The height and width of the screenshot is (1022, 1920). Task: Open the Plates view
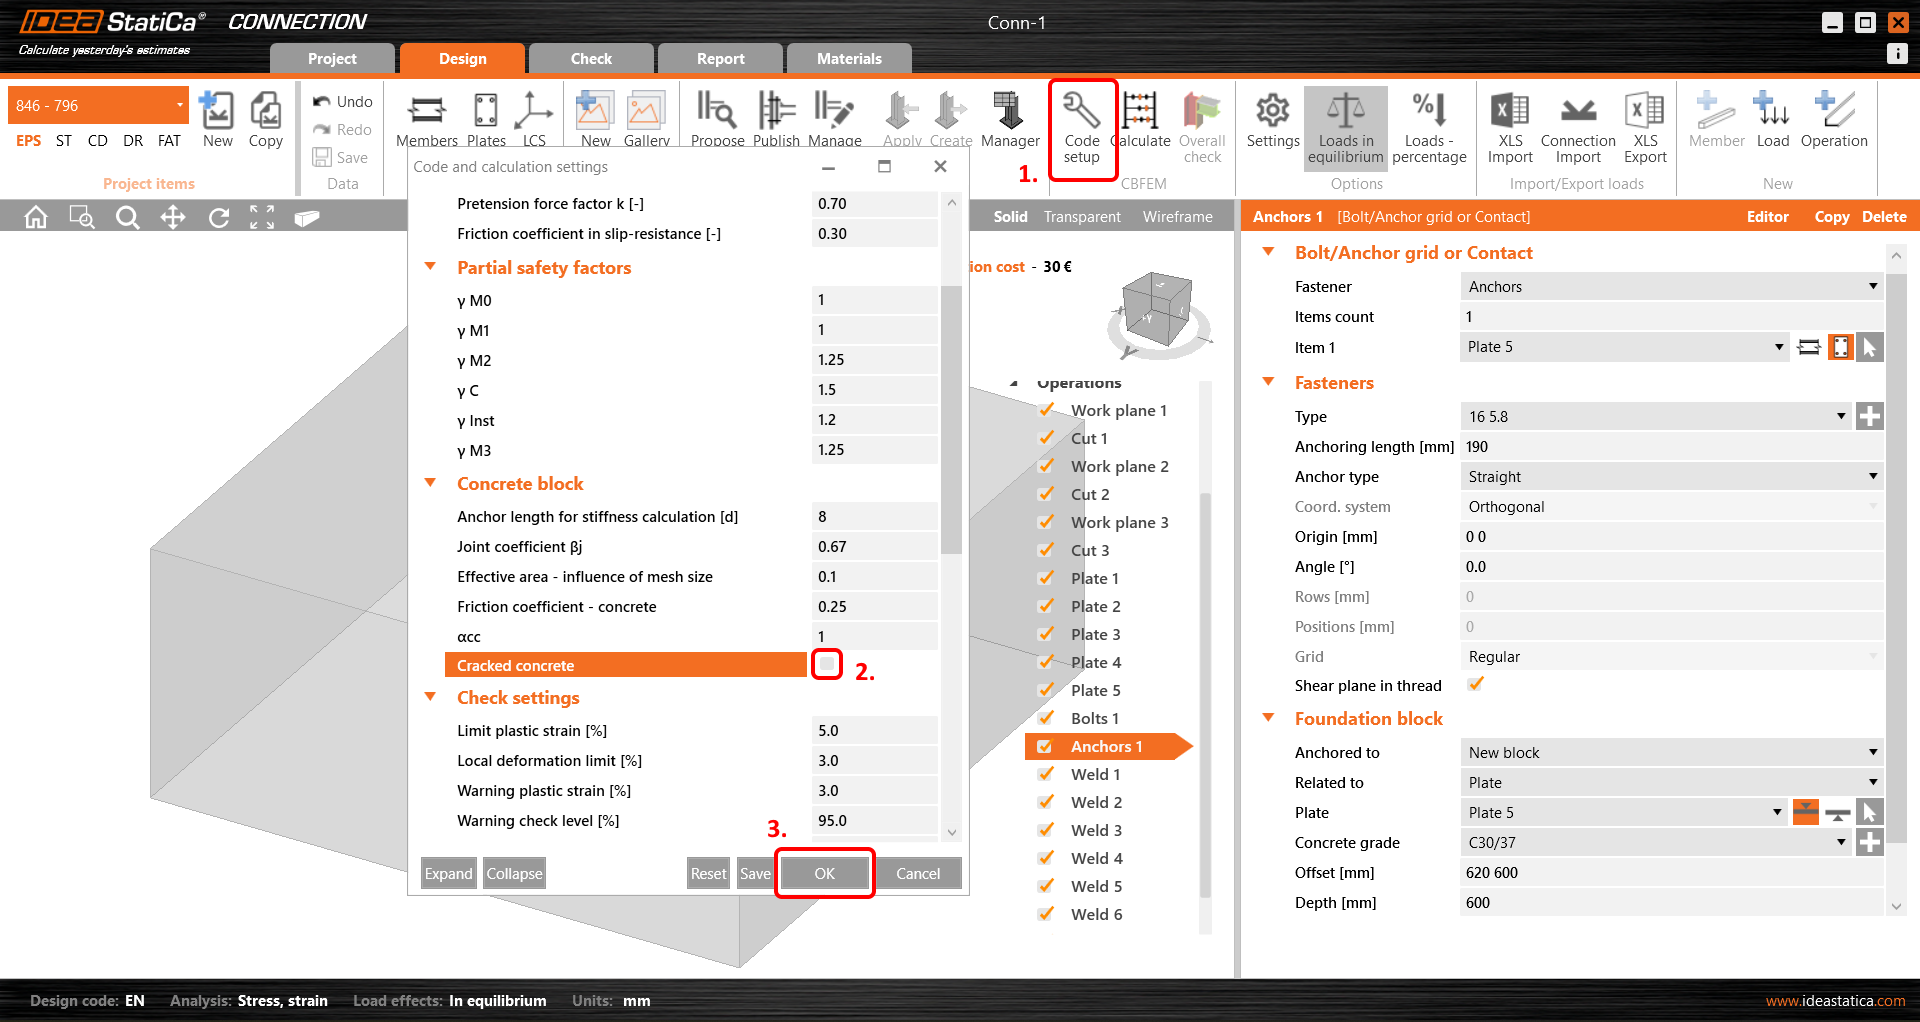[486, 120]
